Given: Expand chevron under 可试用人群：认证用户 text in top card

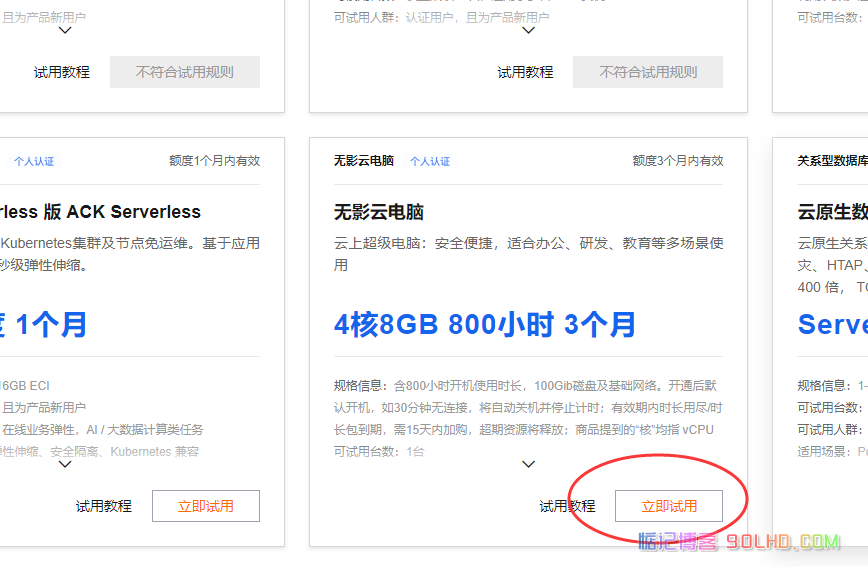Looking at the screenshot, I should pos(529,30).
